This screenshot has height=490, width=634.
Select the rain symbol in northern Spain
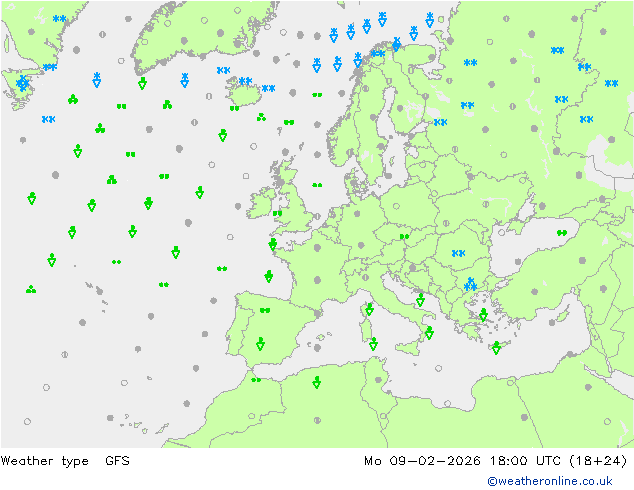click(x=265, y=311)
